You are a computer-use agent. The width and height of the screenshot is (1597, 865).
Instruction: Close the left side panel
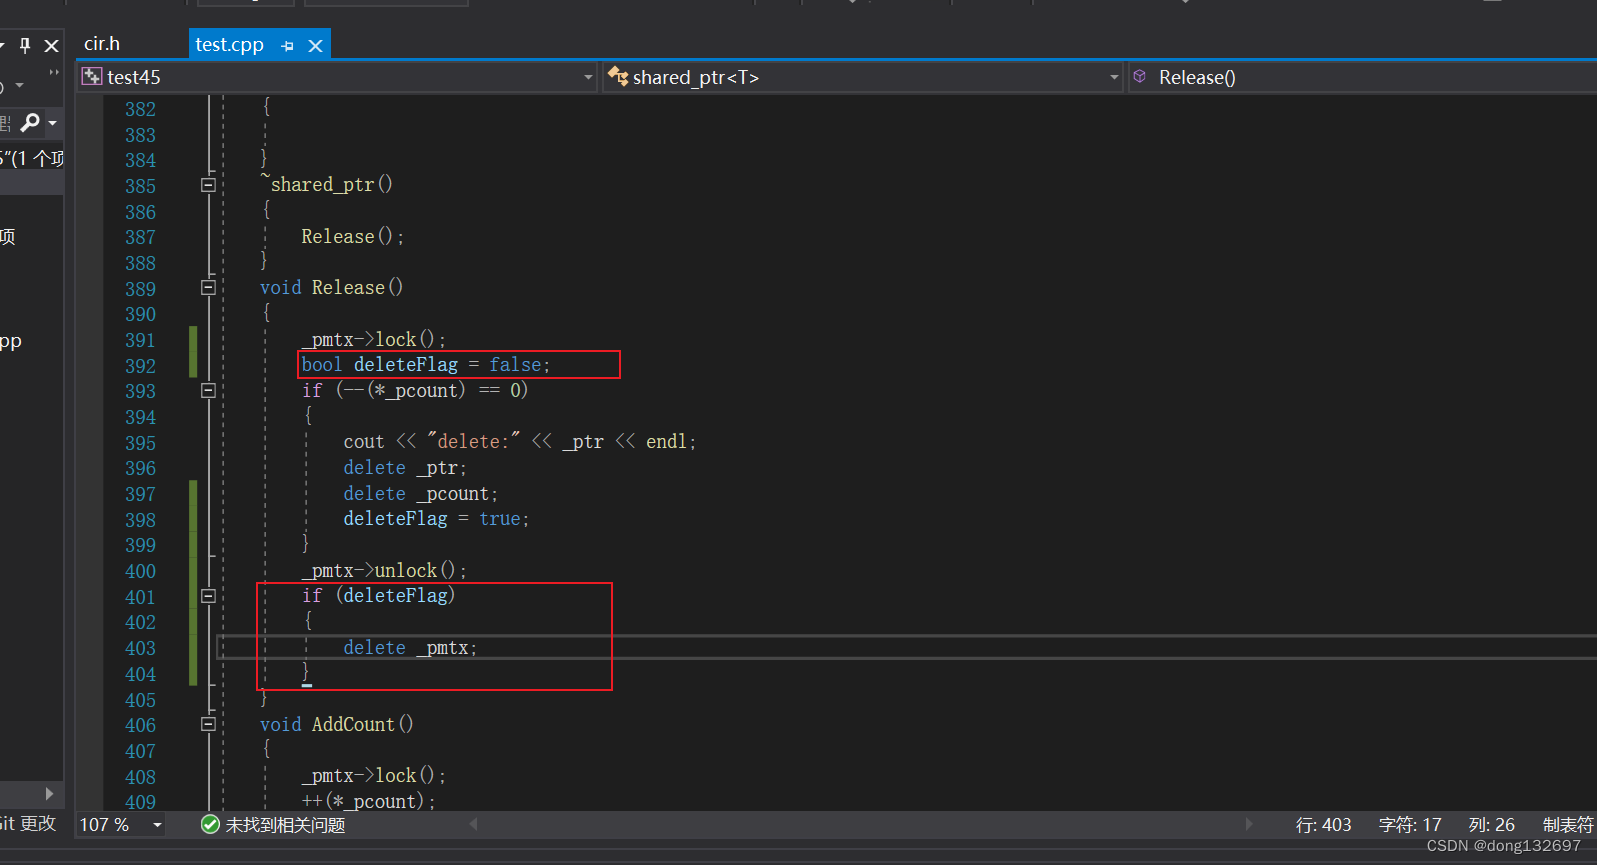click(x=52, y=46)
